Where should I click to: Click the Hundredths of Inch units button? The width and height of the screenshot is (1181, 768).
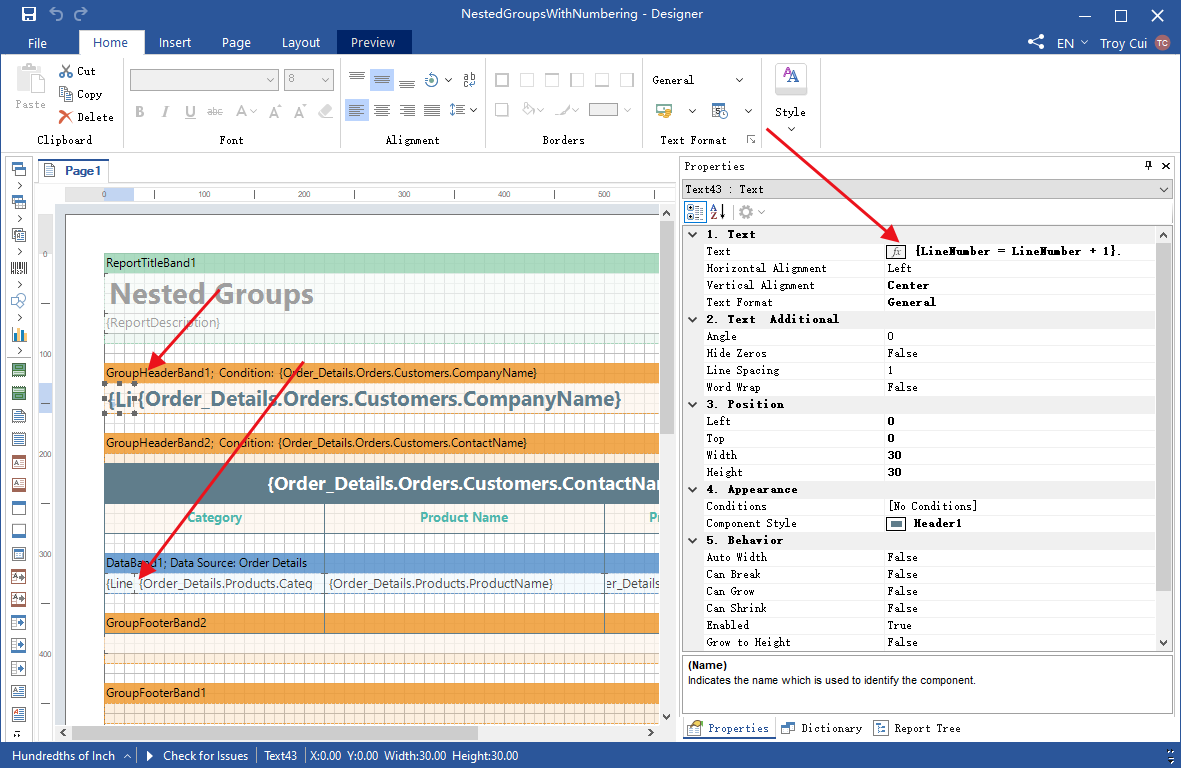tap(64, 756)
